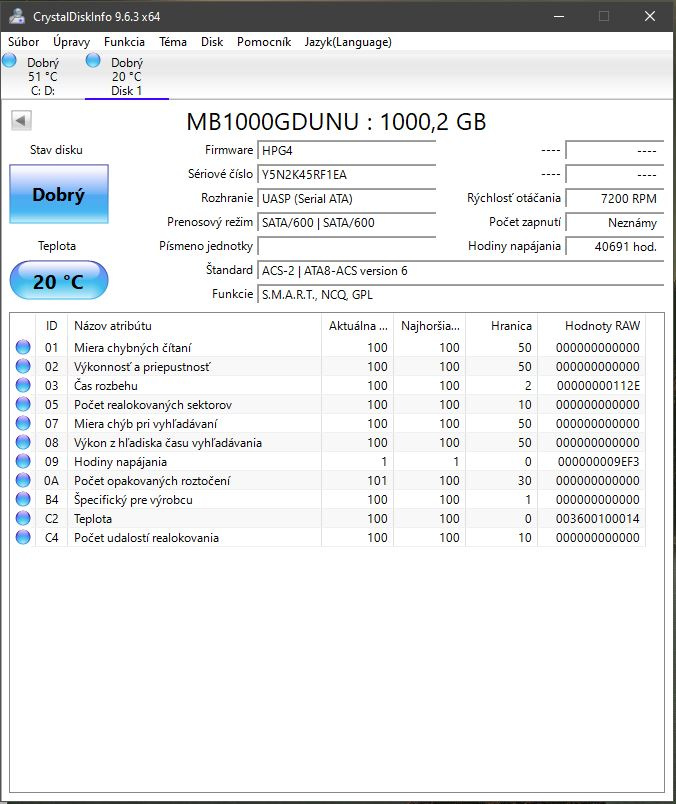Open the Disk menu
The image size is (676, 804).
pyautogui.click(x=212, y=42)
